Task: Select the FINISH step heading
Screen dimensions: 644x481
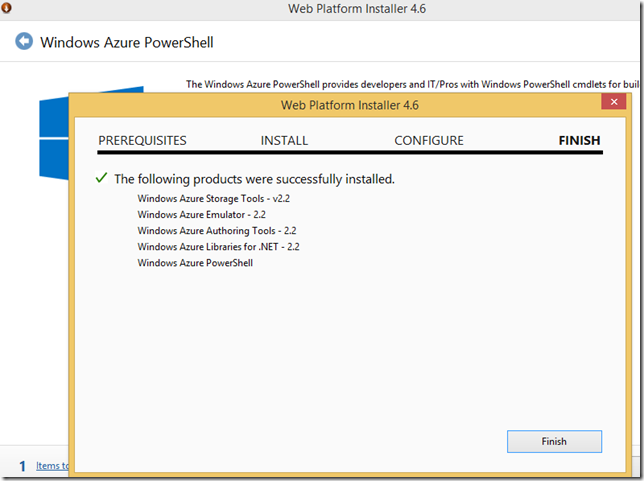Action: click(579, 141)
